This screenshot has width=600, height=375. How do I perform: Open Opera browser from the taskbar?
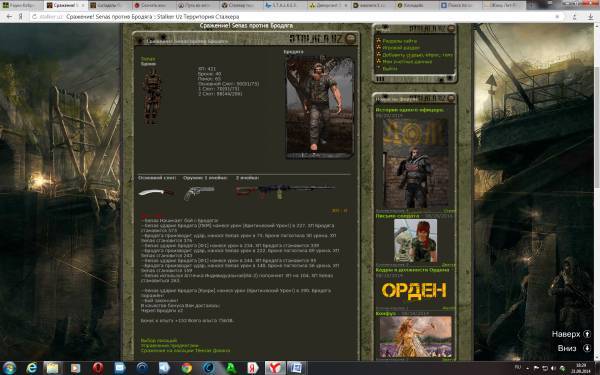98,368
